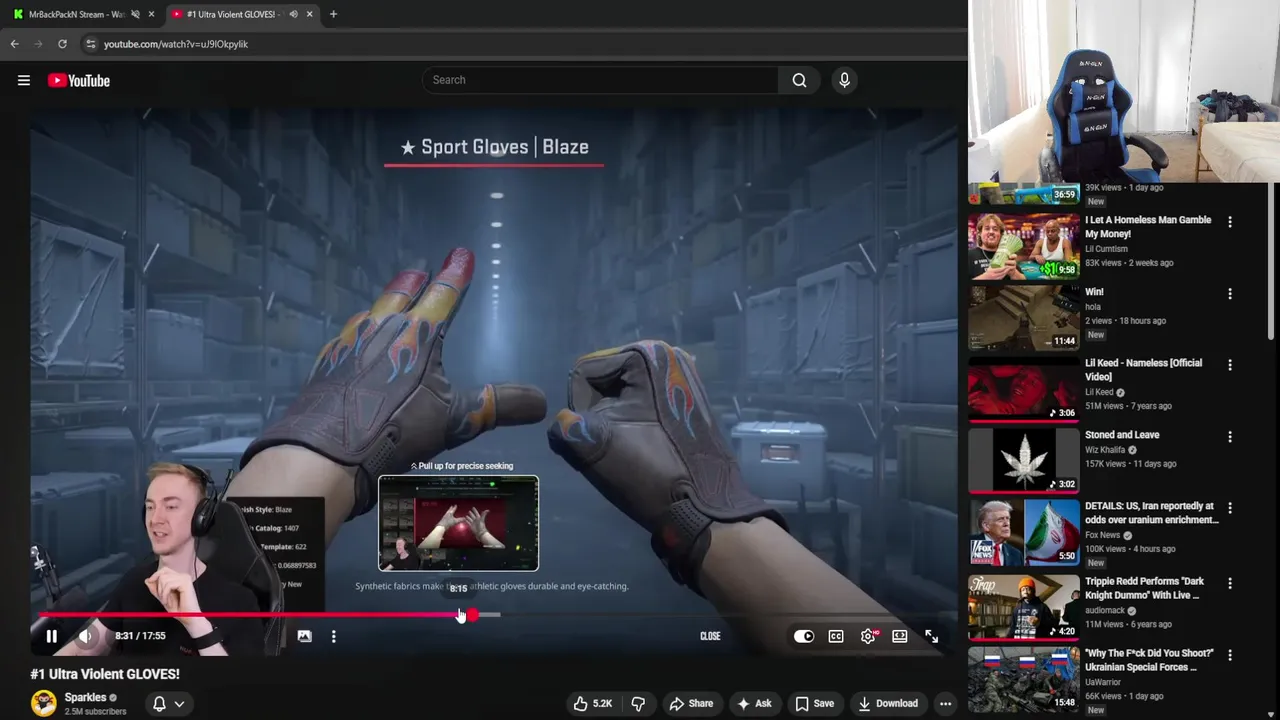Open options for Lil Keed Nameless video
Image resolution: width=1280 pixels, height=720 pixels.
pos(1230,365)
